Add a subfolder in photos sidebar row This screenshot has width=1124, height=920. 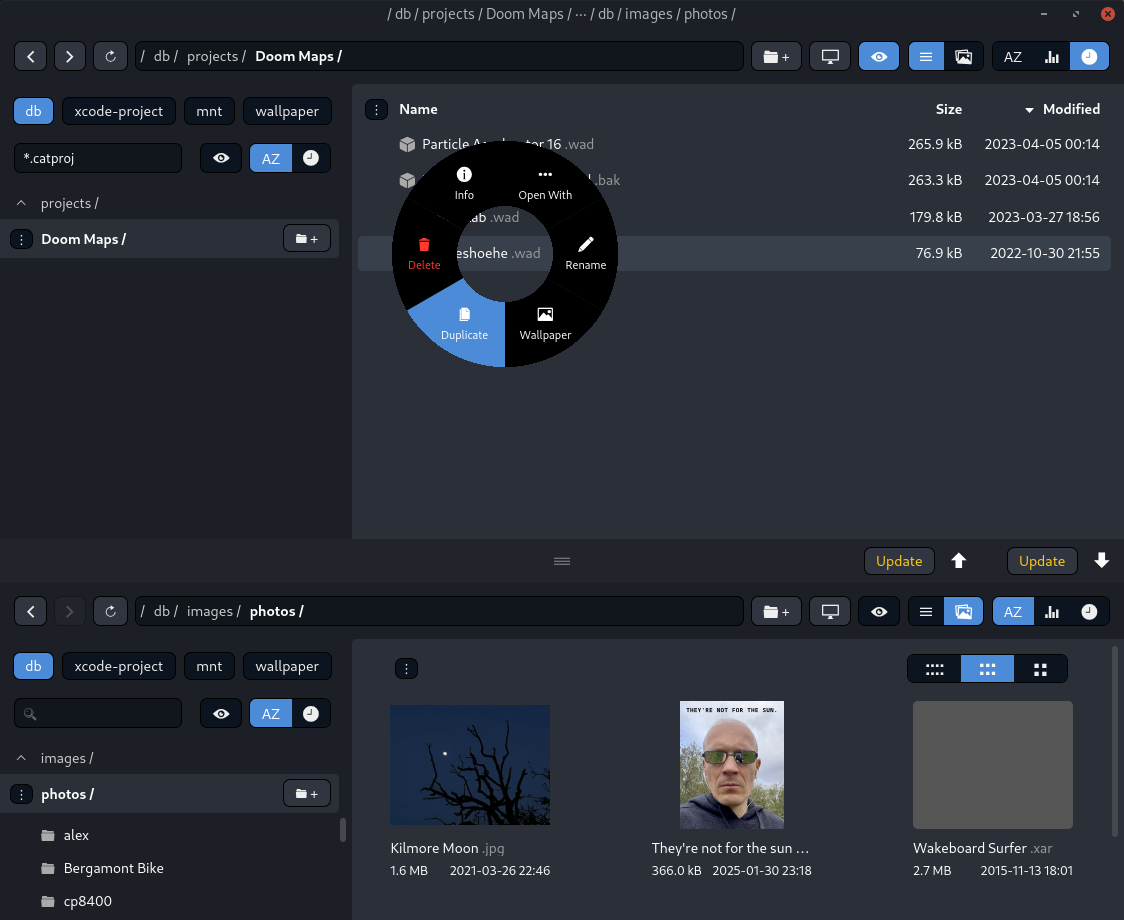(307, 794)
